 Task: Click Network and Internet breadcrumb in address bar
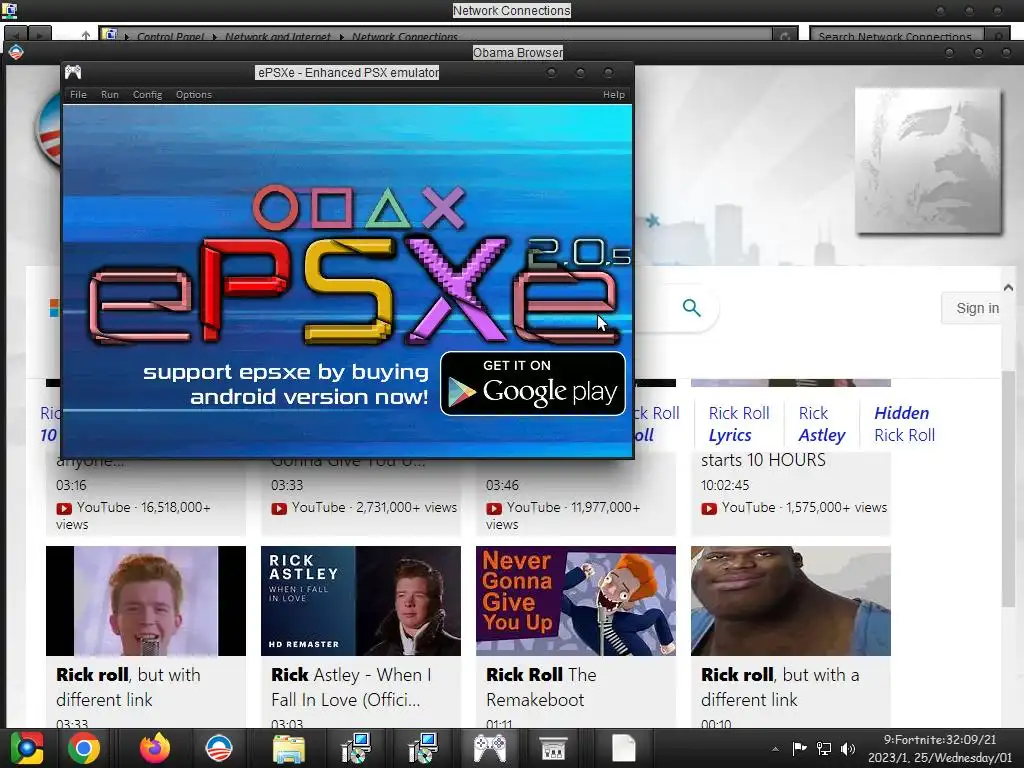pos(278,37)
